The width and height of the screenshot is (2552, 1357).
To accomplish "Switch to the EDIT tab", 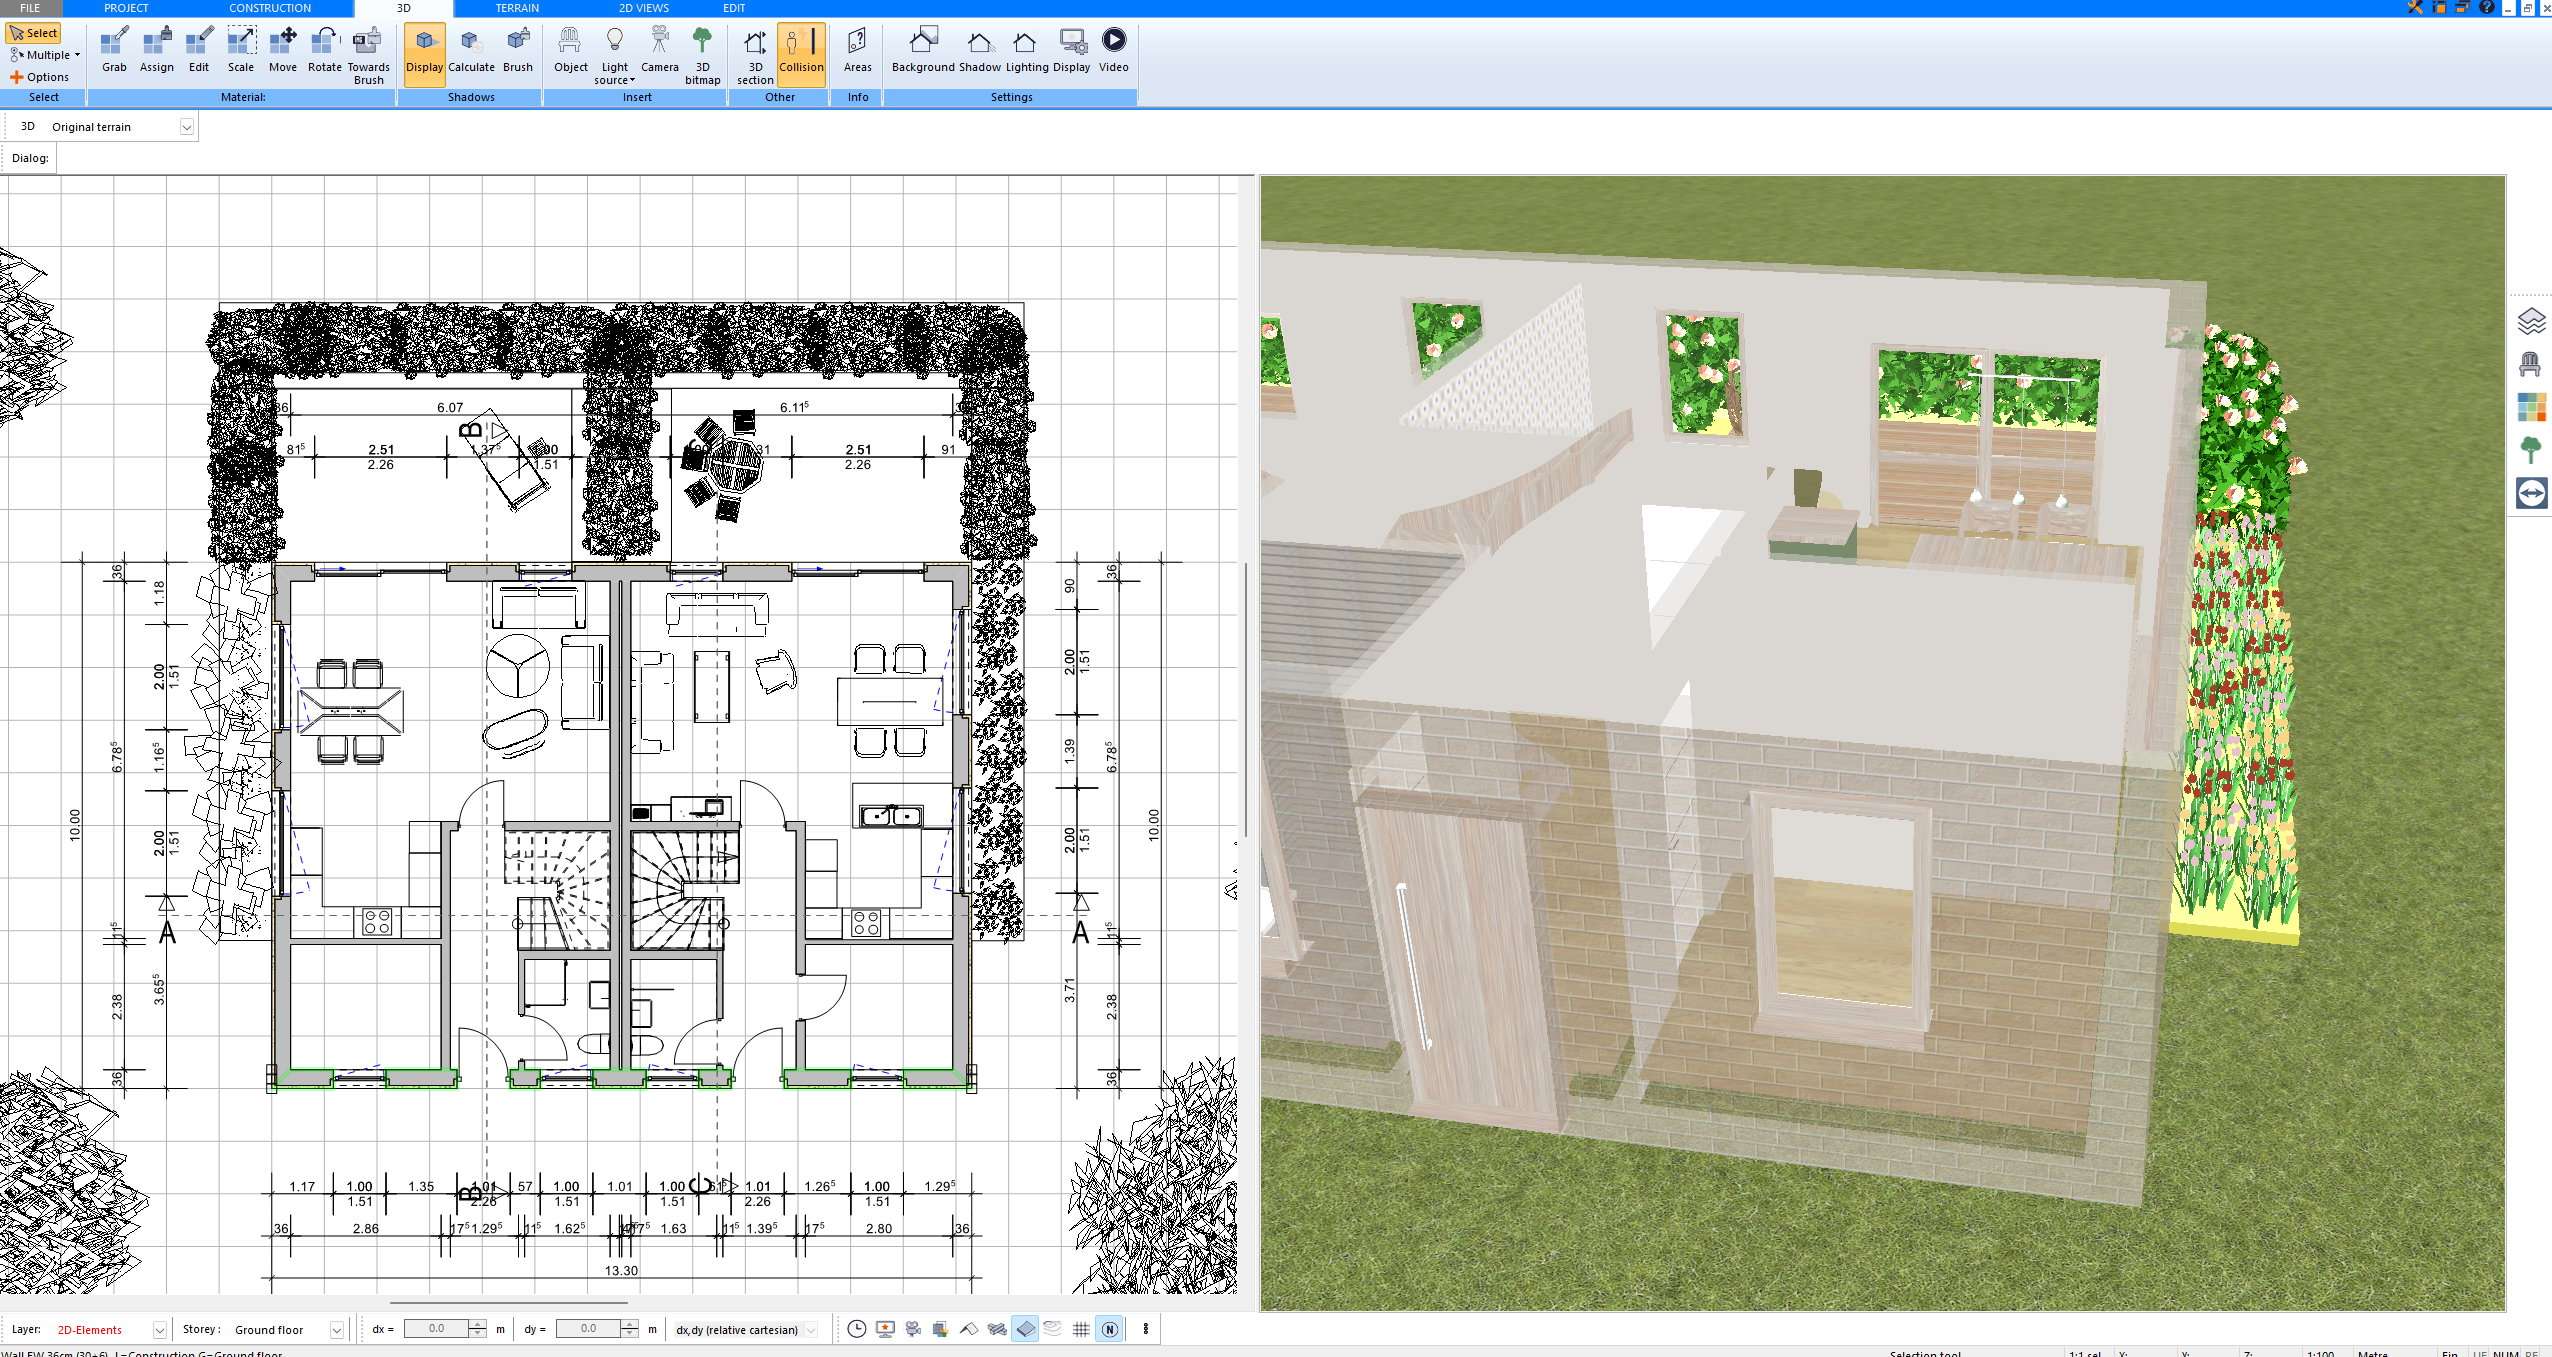I will [x=734, y=7].
